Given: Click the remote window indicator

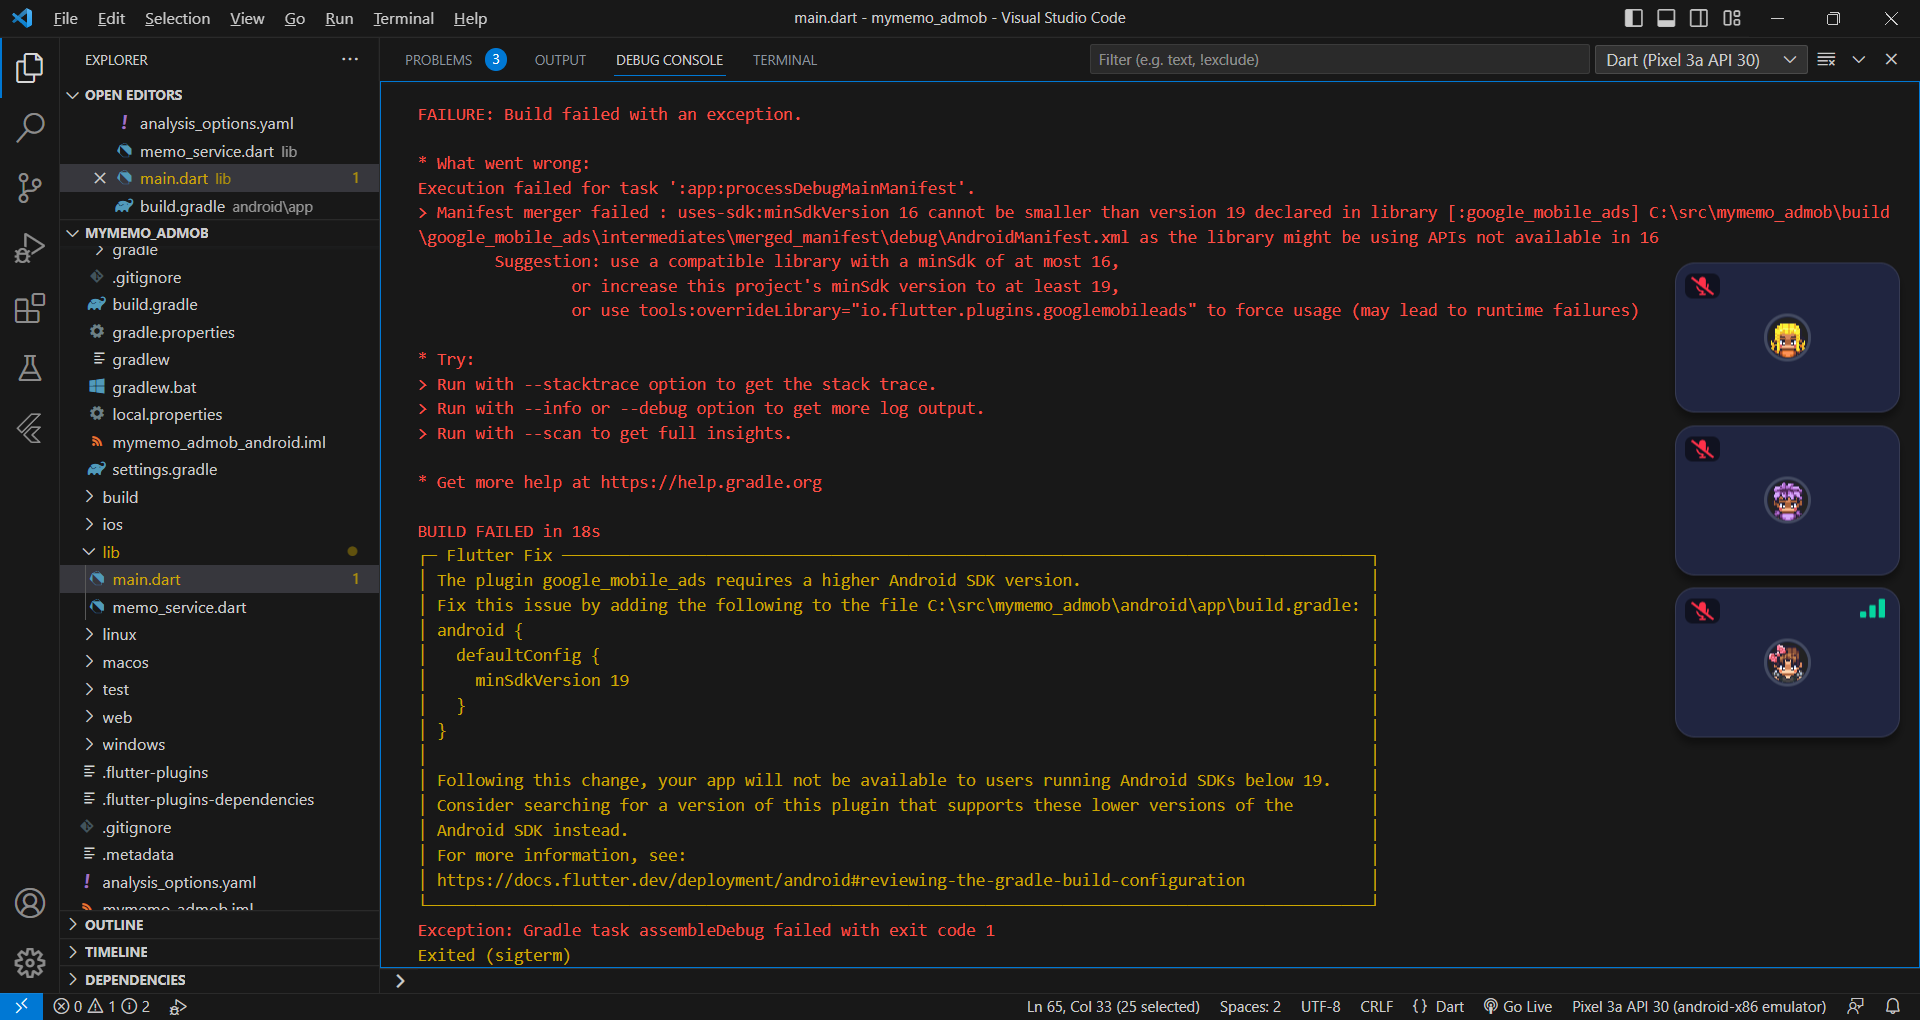Looking at the screenshot, I should pyautogui.click(x=21, y=1006).
